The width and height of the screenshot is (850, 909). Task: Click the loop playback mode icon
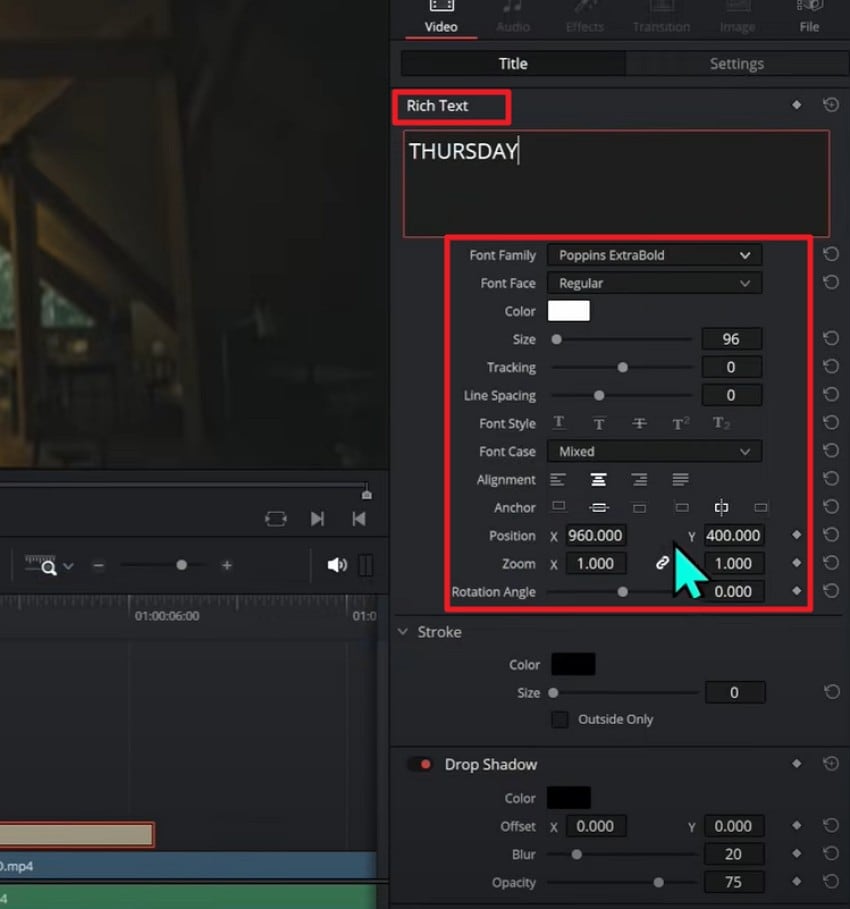pyautogui.click(x=273, y=518)
